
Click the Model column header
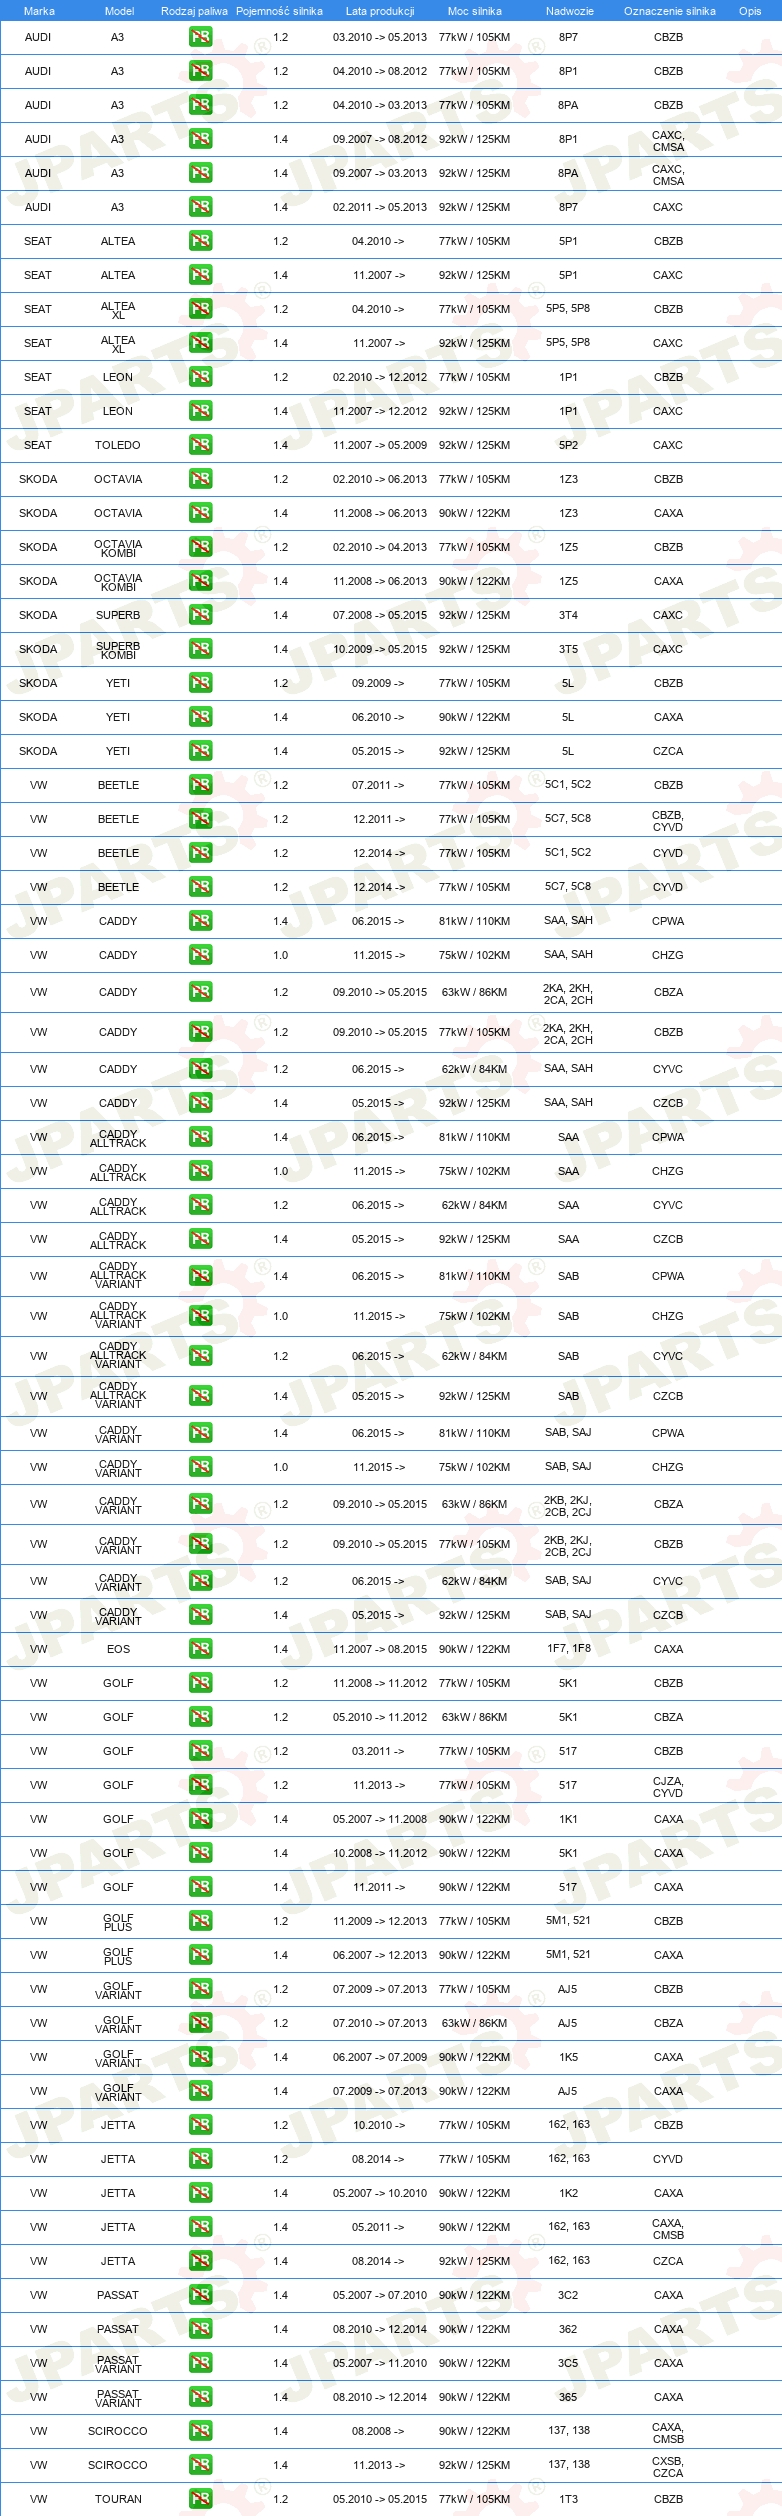pos(119,11)
